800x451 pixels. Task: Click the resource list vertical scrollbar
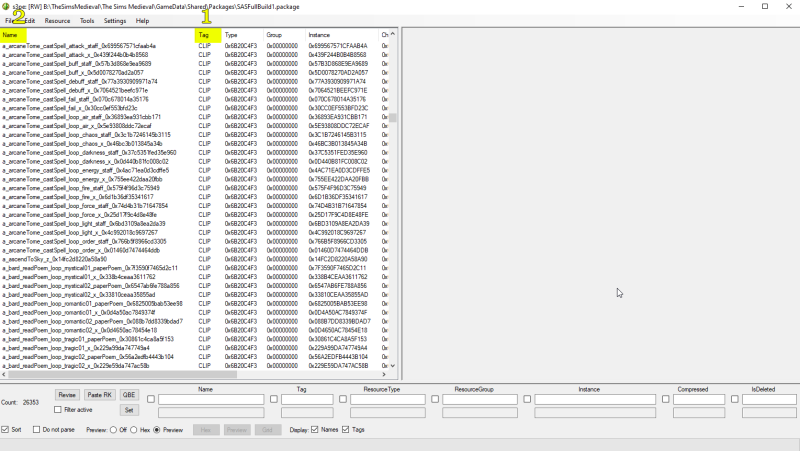[393, 200]
